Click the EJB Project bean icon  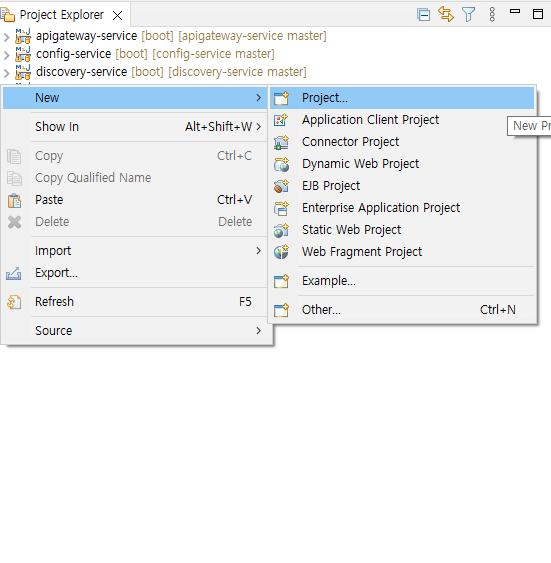(281, 186)
